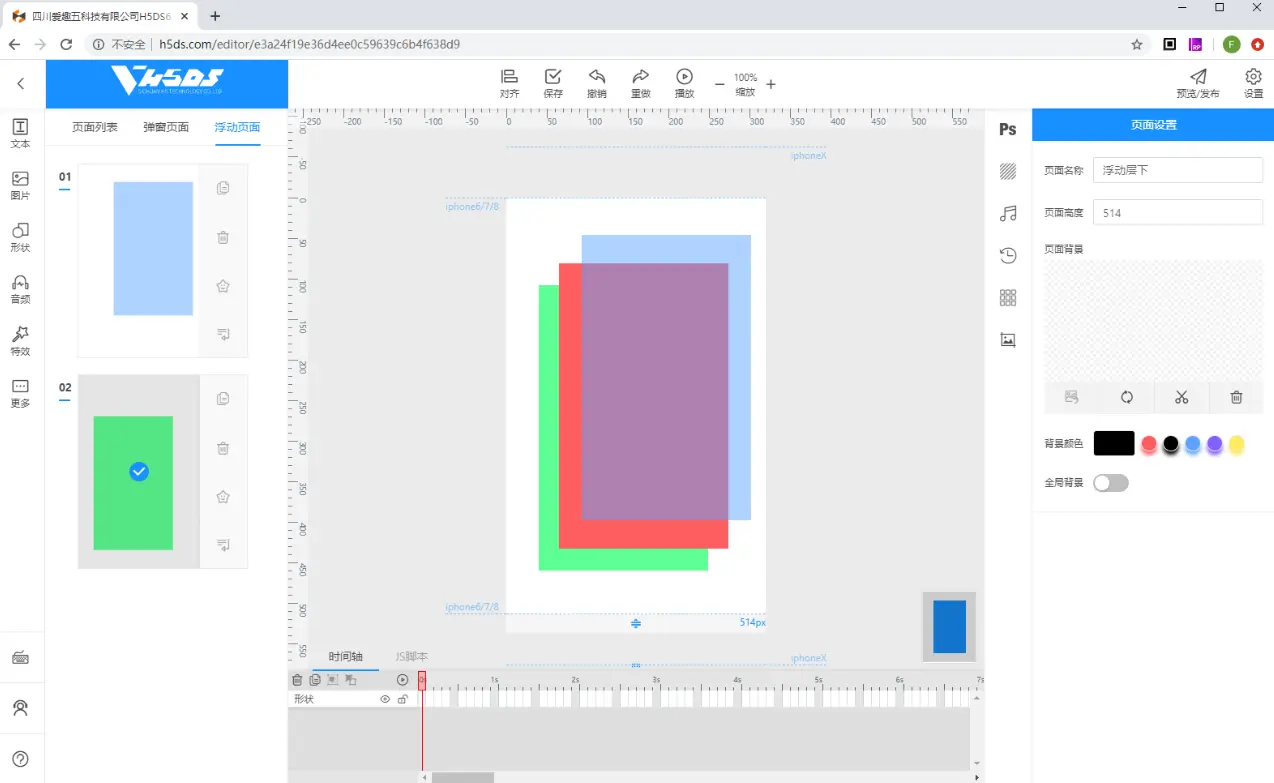Open the hatched pattern panel icon
This screenshot has width=1274, height=783.
1008,172
